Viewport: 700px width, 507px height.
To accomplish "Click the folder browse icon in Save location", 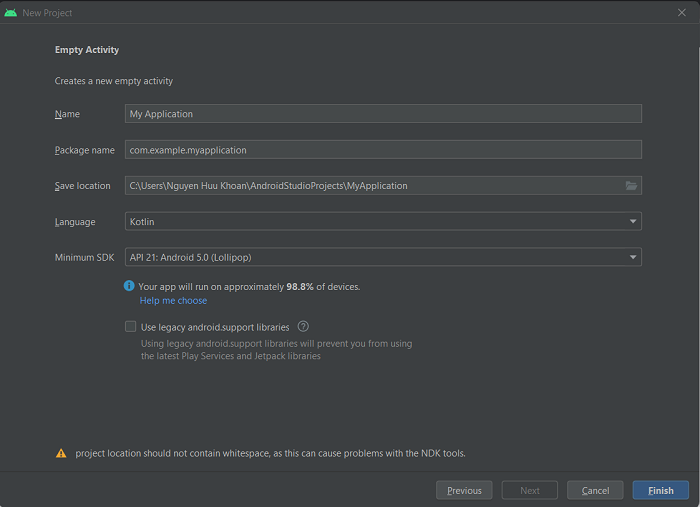I will pyautogui.click(x=631, y=186).
